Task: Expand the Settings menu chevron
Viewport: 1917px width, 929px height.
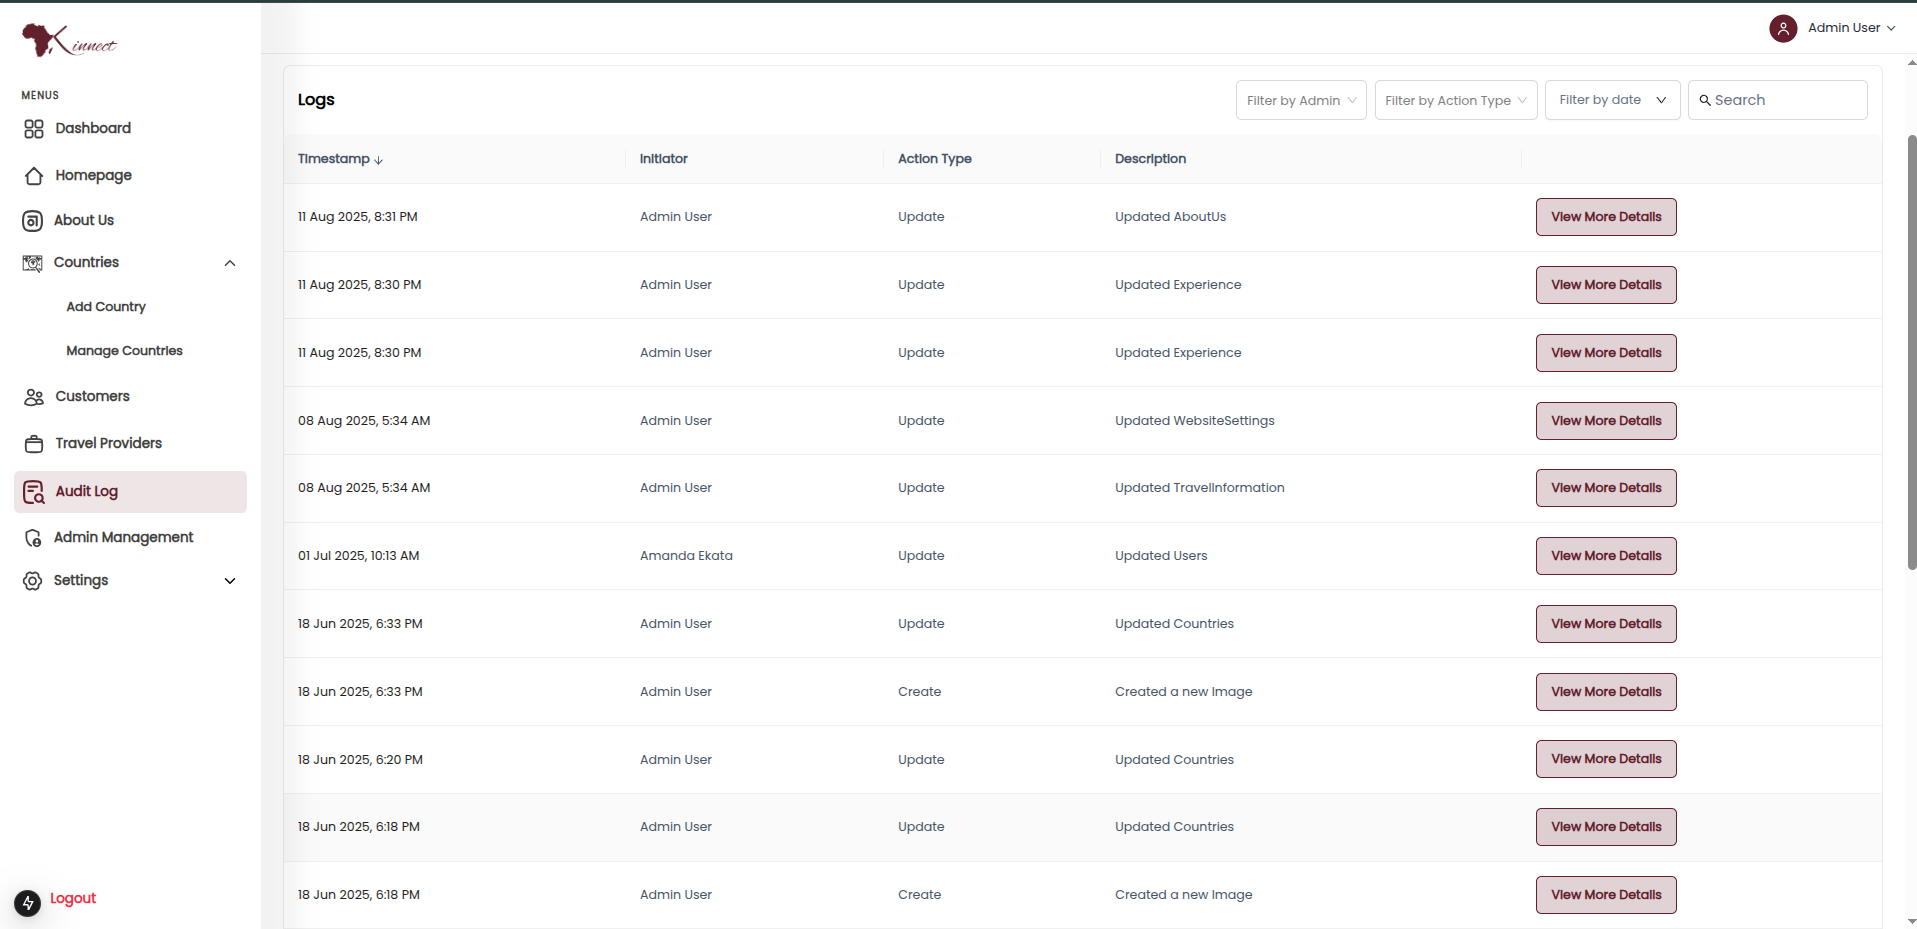Action: click(230, 580)
